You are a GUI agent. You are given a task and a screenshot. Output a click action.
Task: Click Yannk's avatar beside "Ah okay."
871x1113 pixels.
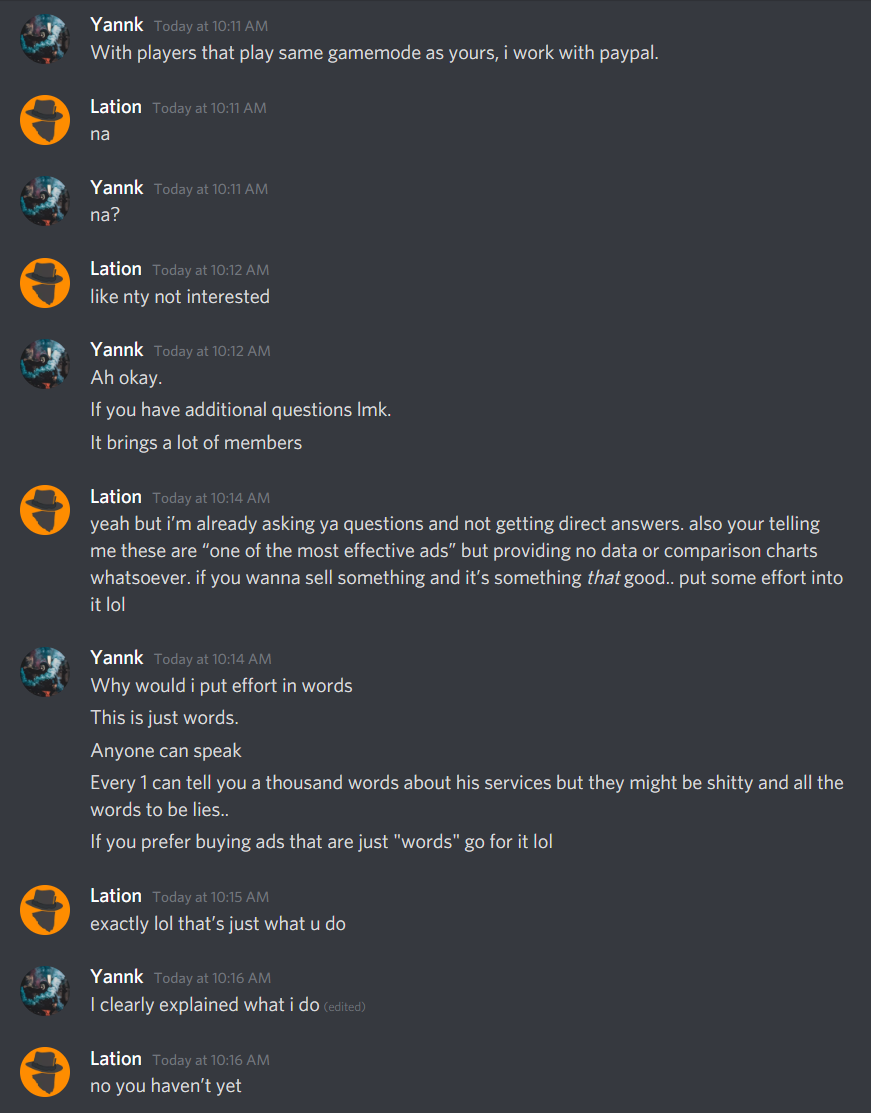tap(45, 363)
